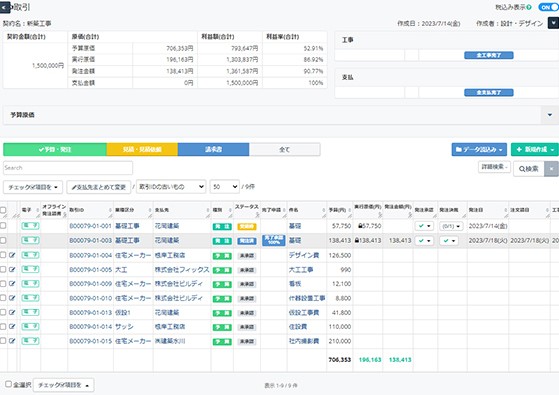This screenshot has width=559, height=395.
Task: Click the 完了申請 100% badge in row B00079-01-003
Action: click(273, 240)
